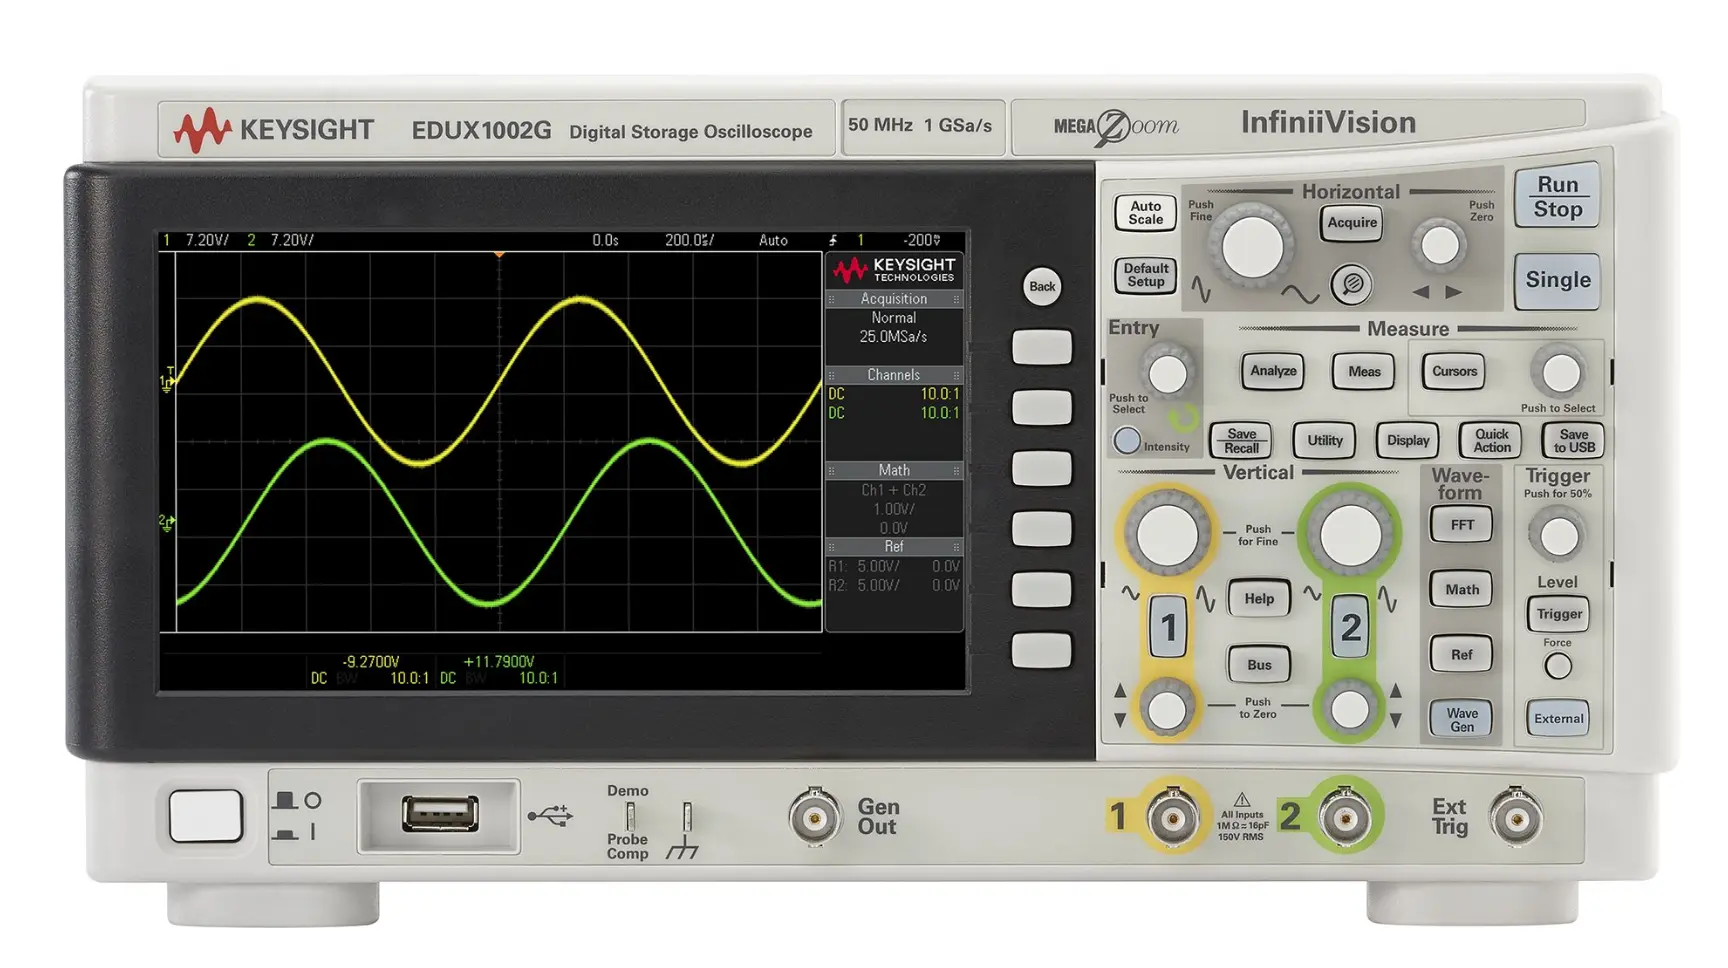This screenshot has height=968, width=1728.
Task: Click the Channels panel header on screen
Action: tap(894, 375)
